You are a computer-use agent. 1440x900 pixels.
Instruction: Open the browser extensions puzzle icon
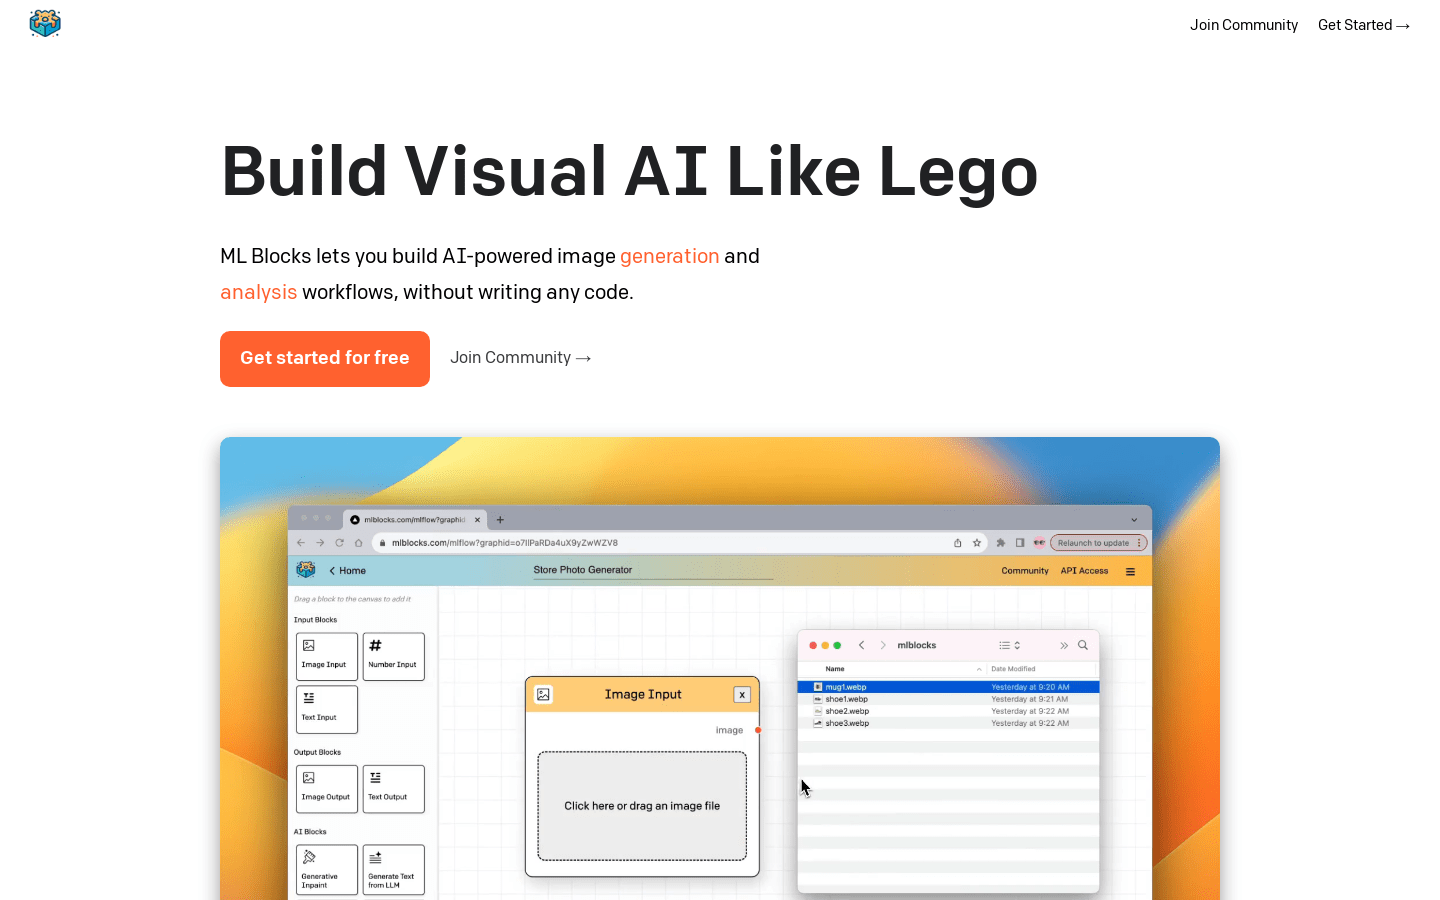point(1001,543)
